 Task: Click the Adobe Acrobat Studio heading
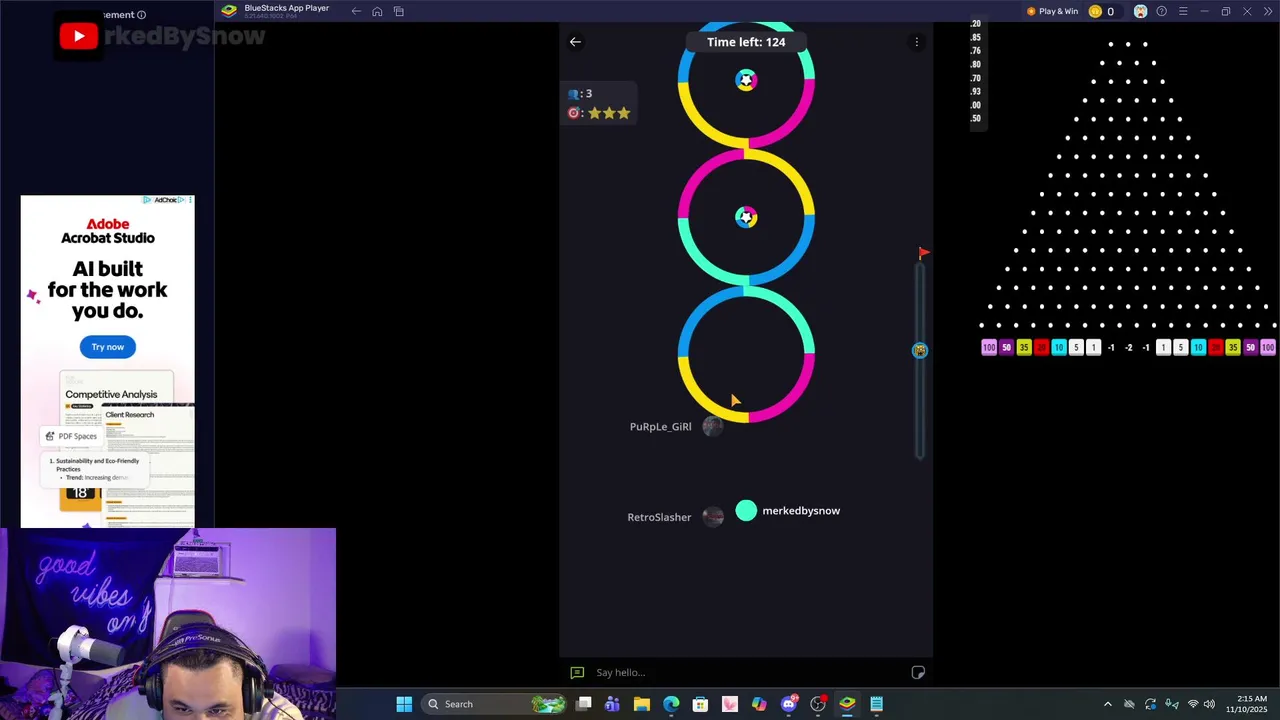pos(108,231)
